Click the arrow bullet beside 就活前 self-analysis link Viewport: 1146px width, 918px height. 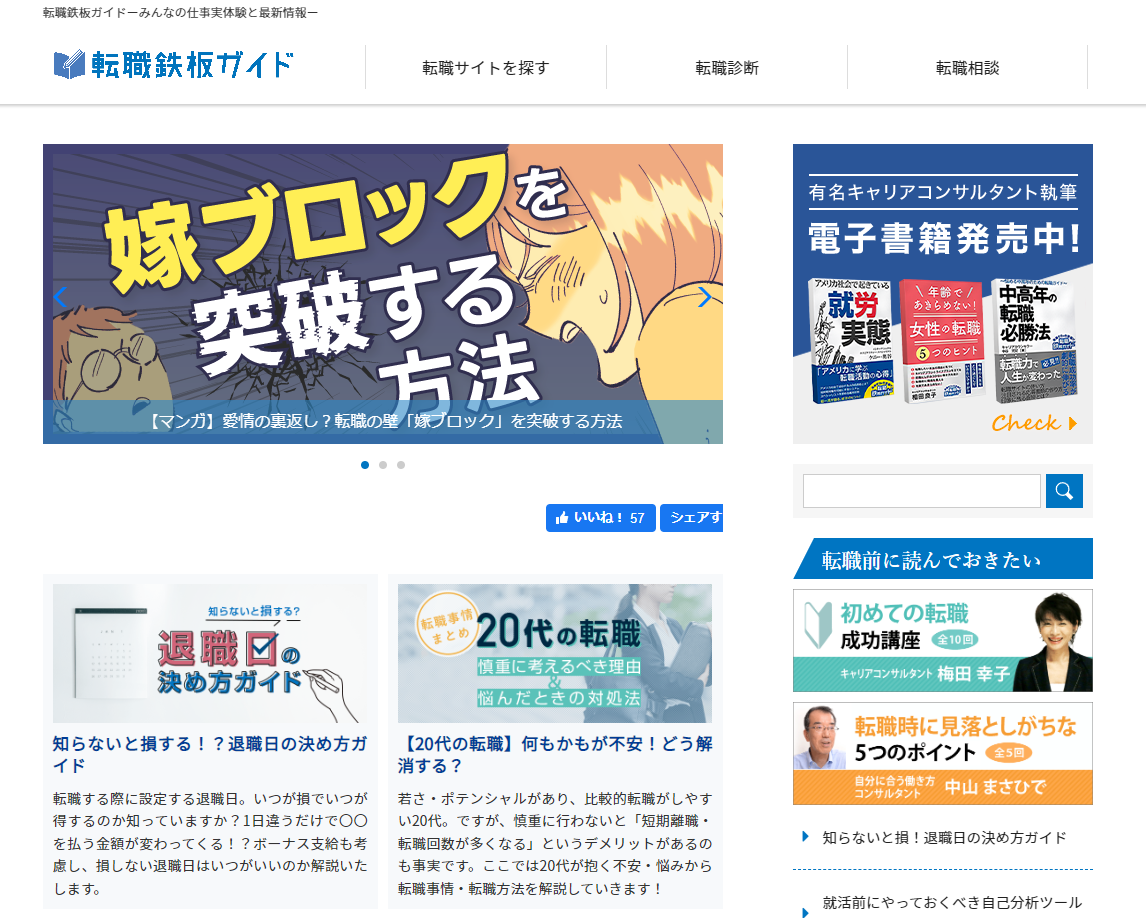coord(805,911)
